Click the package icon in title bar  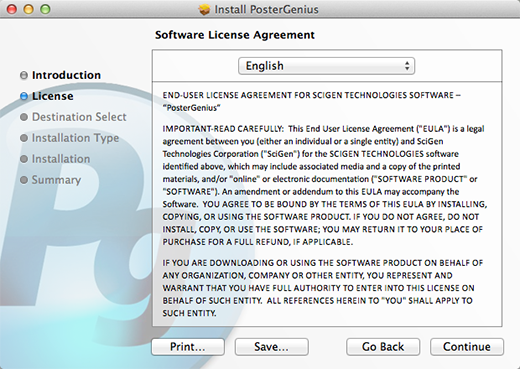click(204, 9)
